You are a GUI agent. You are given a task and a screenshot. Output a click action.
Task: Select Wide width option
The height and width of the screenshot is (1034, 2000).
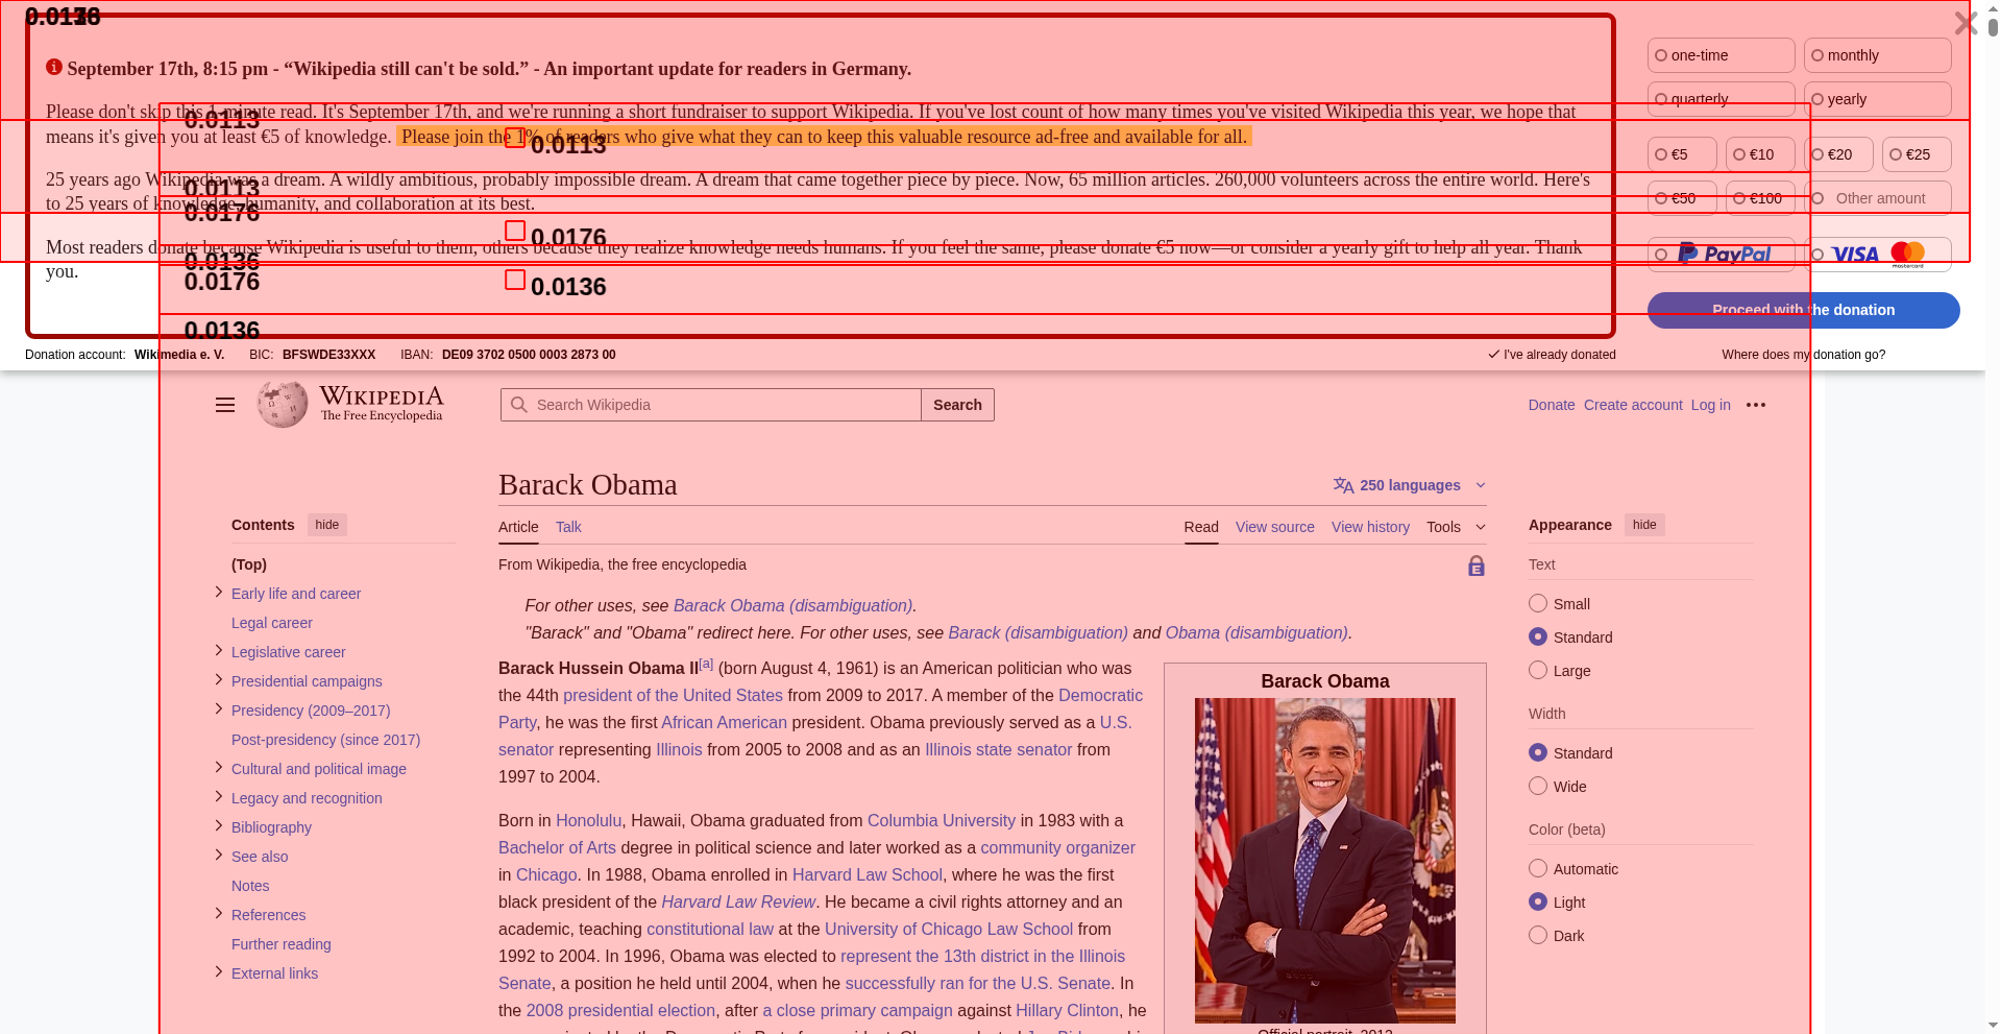(x=1538, y=786)
